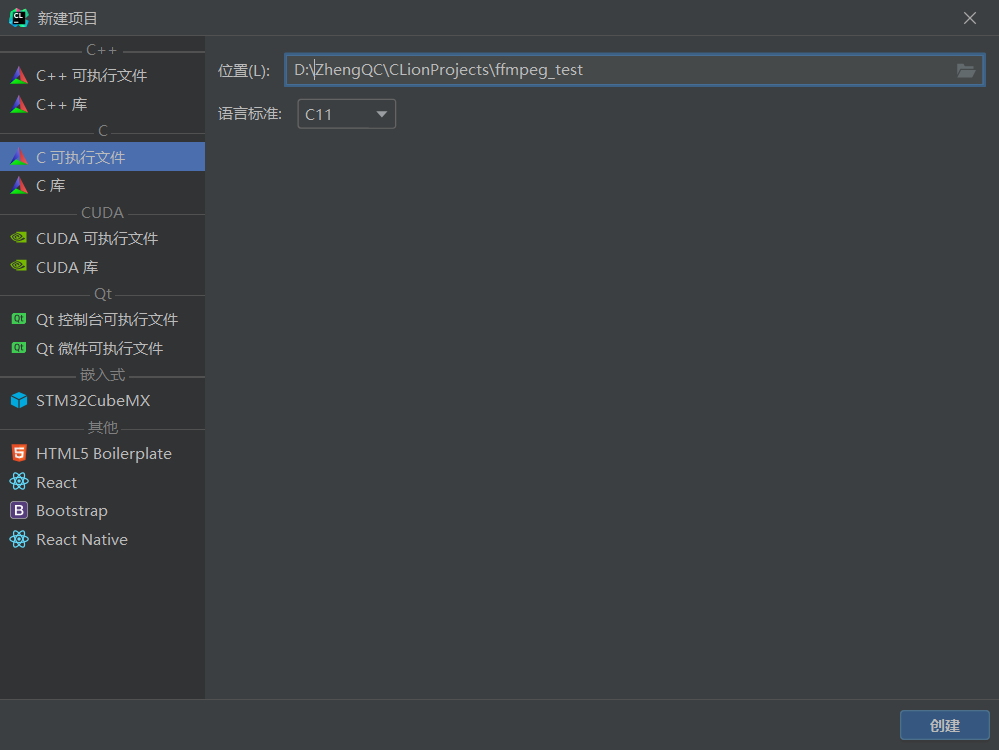
Task: Select the React project template
Action: click(56, 482)
